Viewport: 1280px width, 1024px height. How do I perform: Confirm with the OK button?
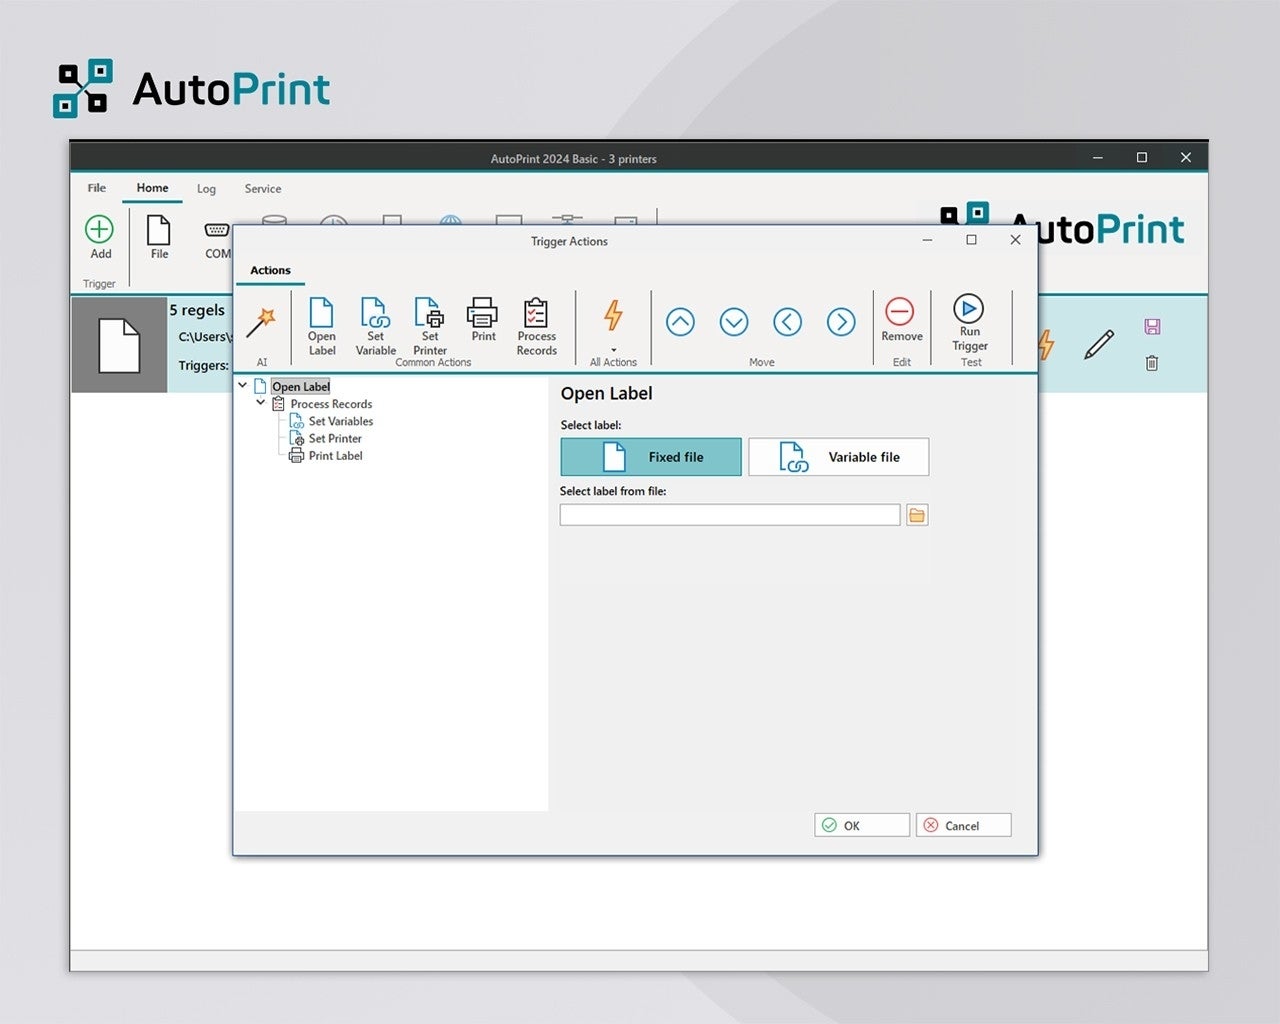[861, 825]
